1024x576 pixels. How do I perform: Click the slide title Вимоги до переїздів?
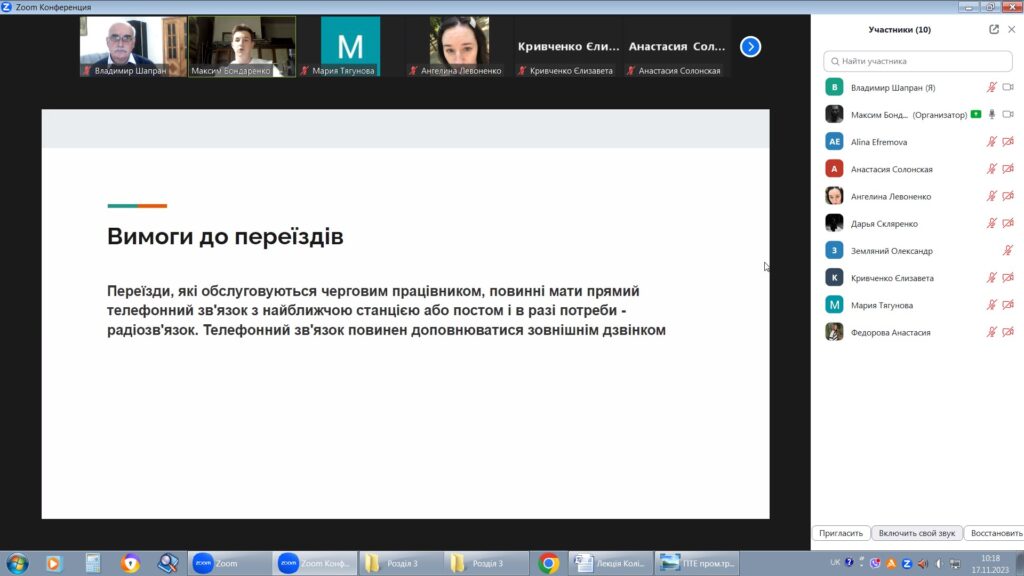coord(225,236)
